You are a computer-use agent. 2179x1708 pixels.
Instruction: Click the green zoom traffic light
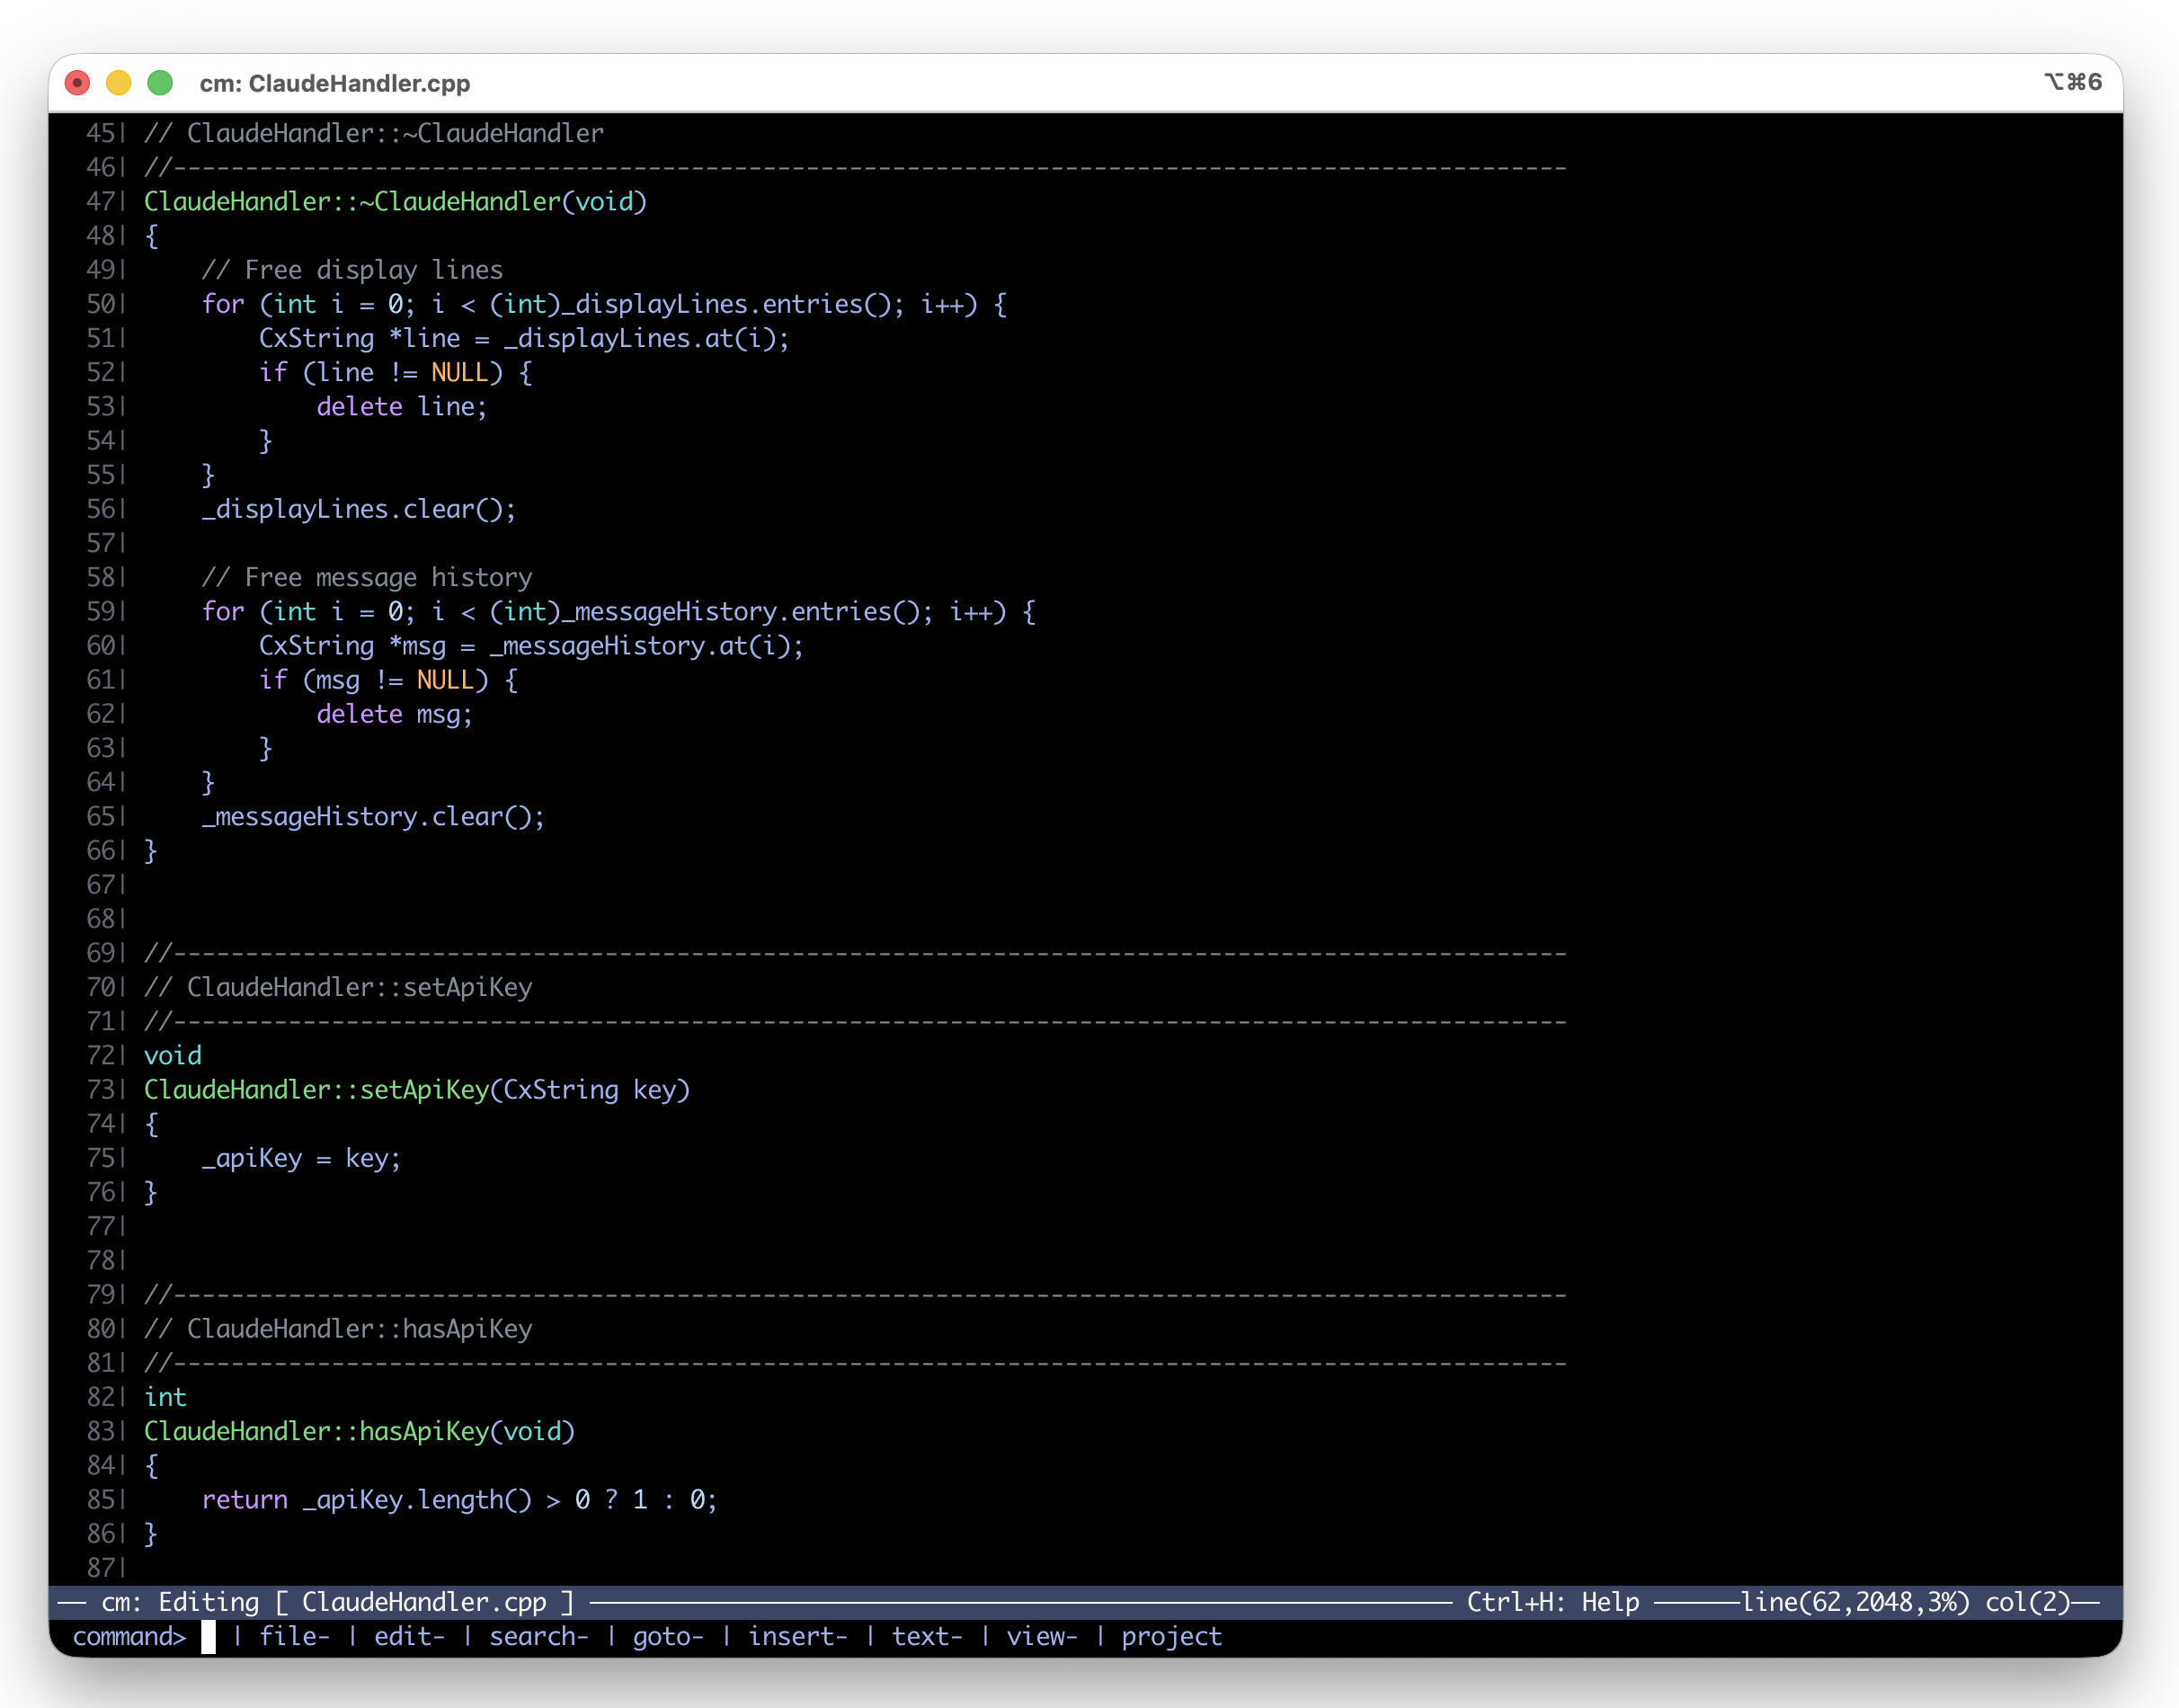pyautogui.click(x=160, y=83)
